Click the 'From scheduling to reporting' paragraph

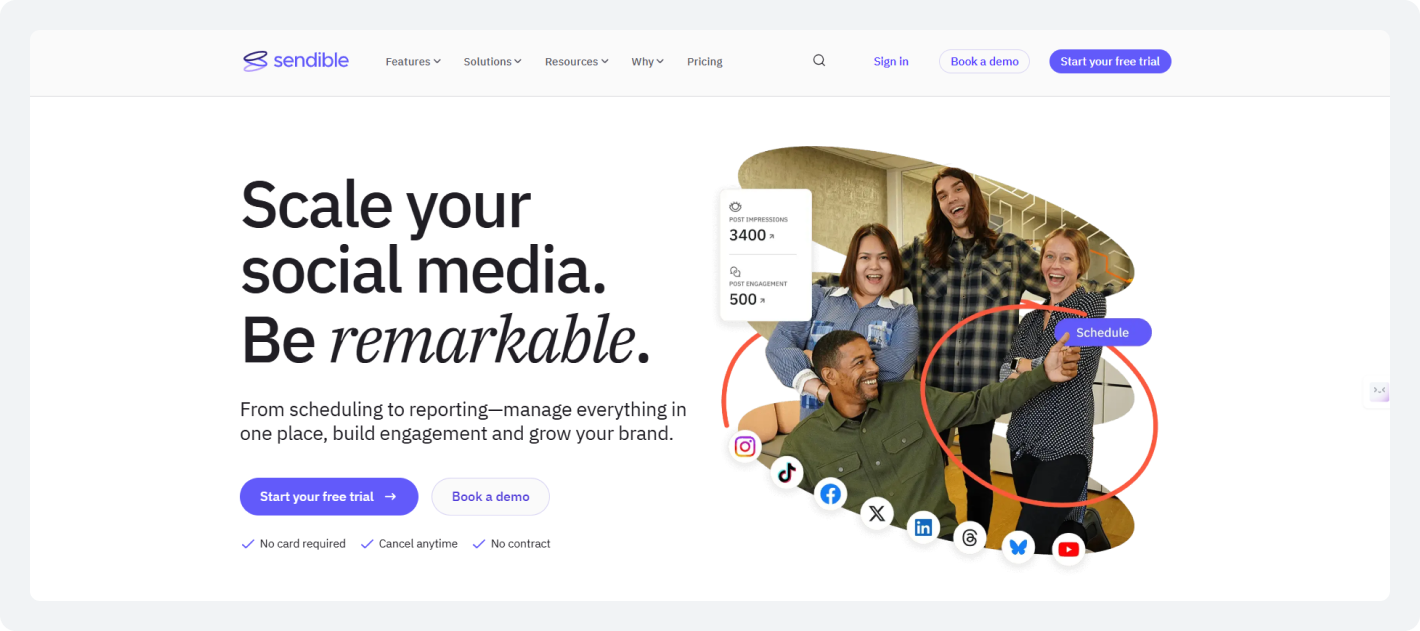click(x=463, y=421)
